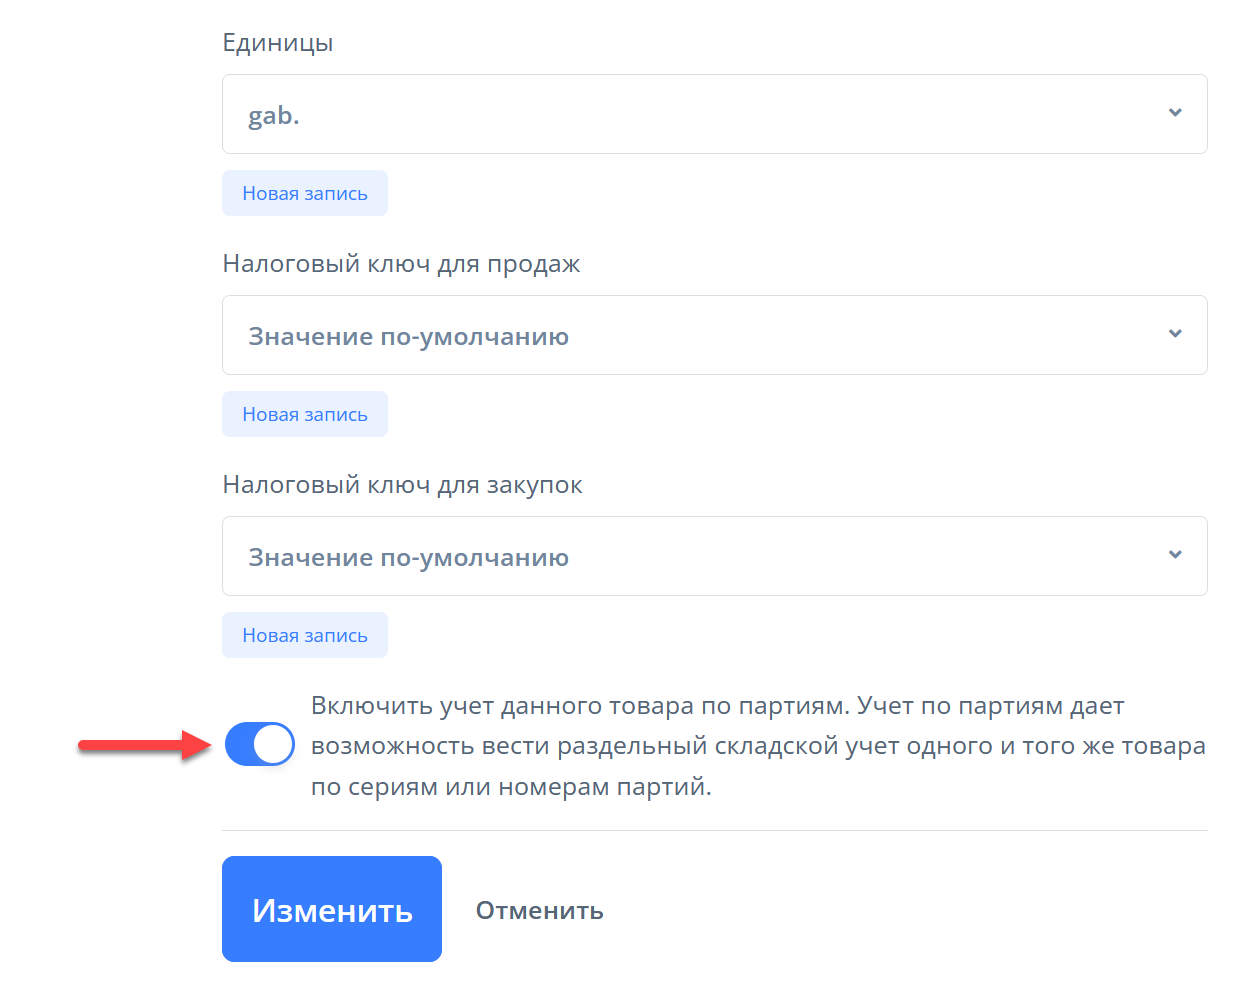Disable batch tracking toggle switch

tap(260, 745)
